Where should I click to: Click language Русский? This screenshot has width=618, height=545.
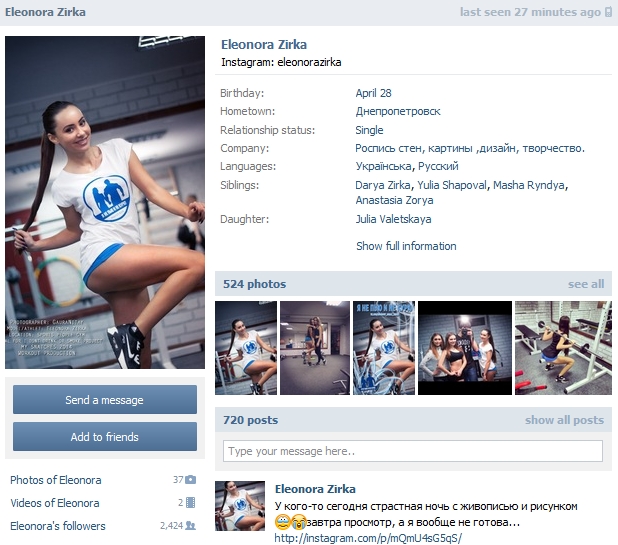tap(438, 166)
